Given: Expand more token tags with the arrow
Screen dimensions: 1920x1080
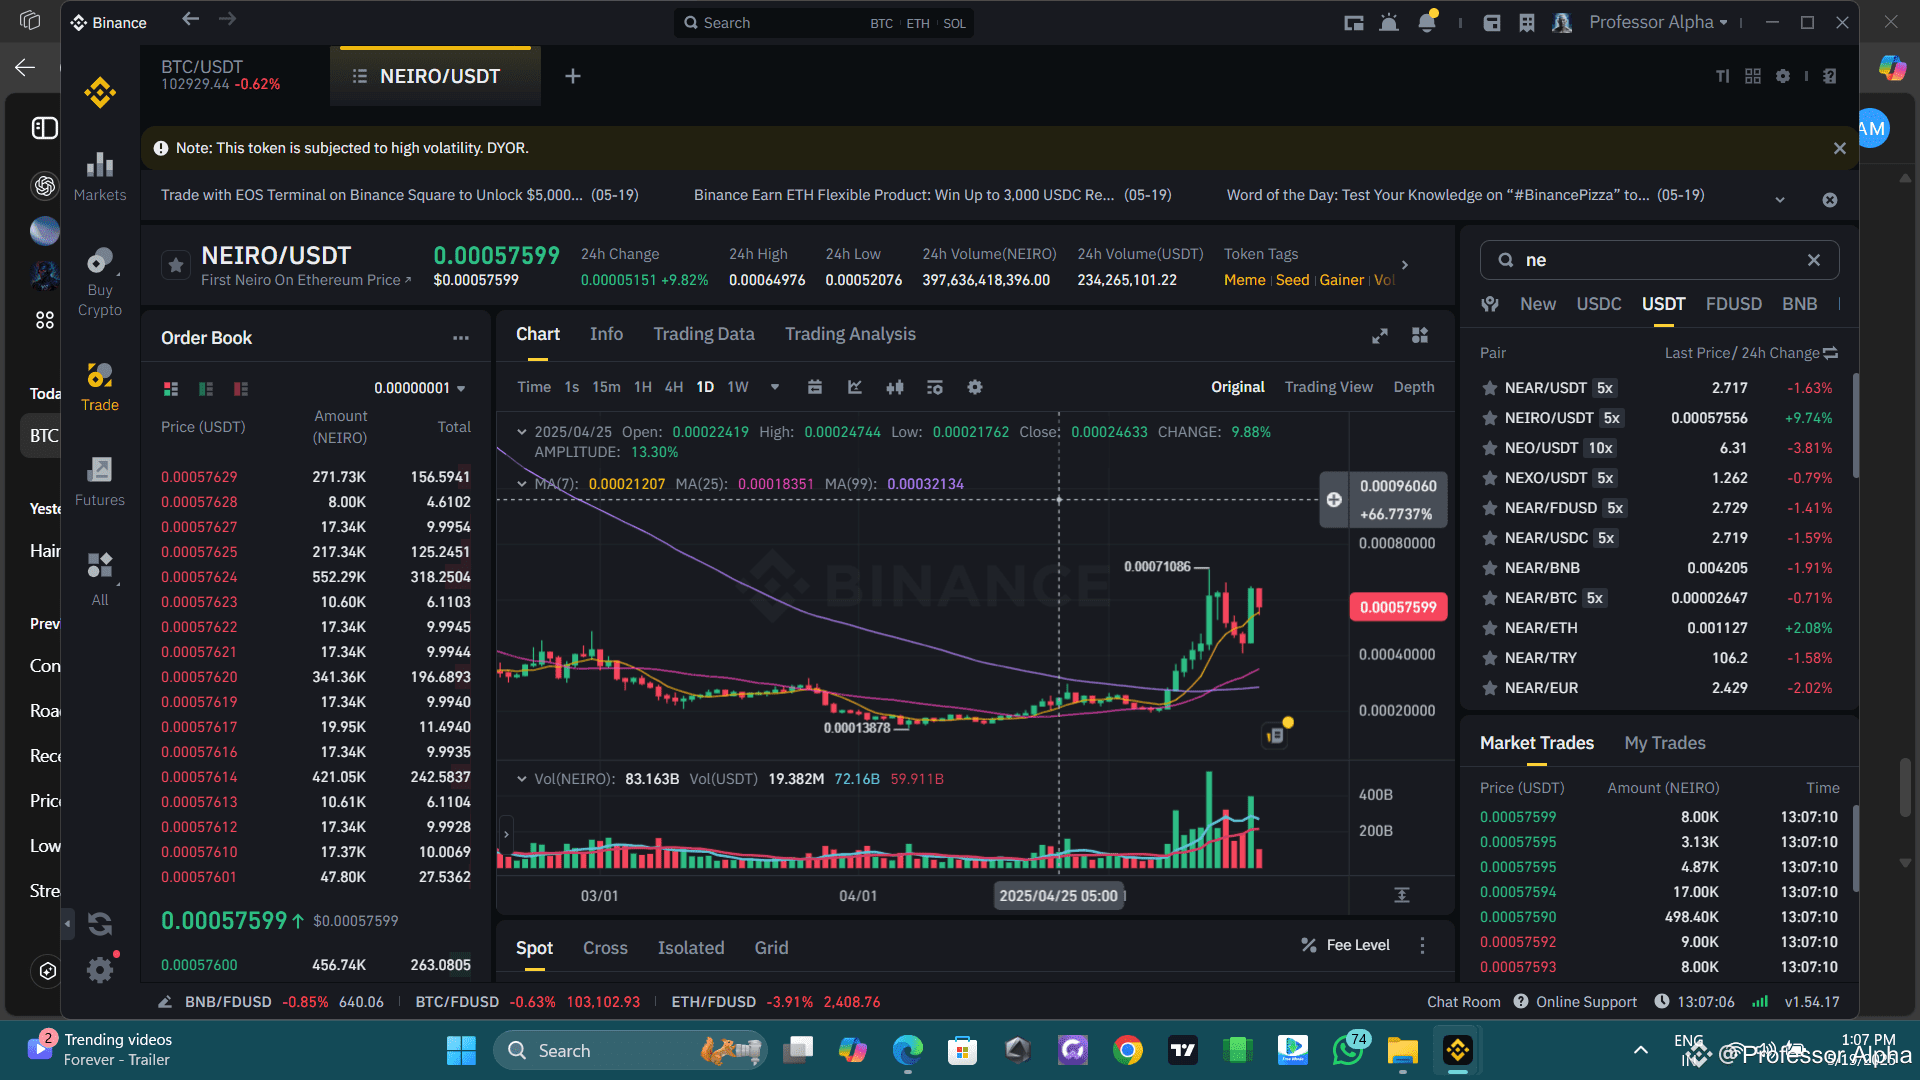Looking at the screenshot, I should coord(1405,265).
